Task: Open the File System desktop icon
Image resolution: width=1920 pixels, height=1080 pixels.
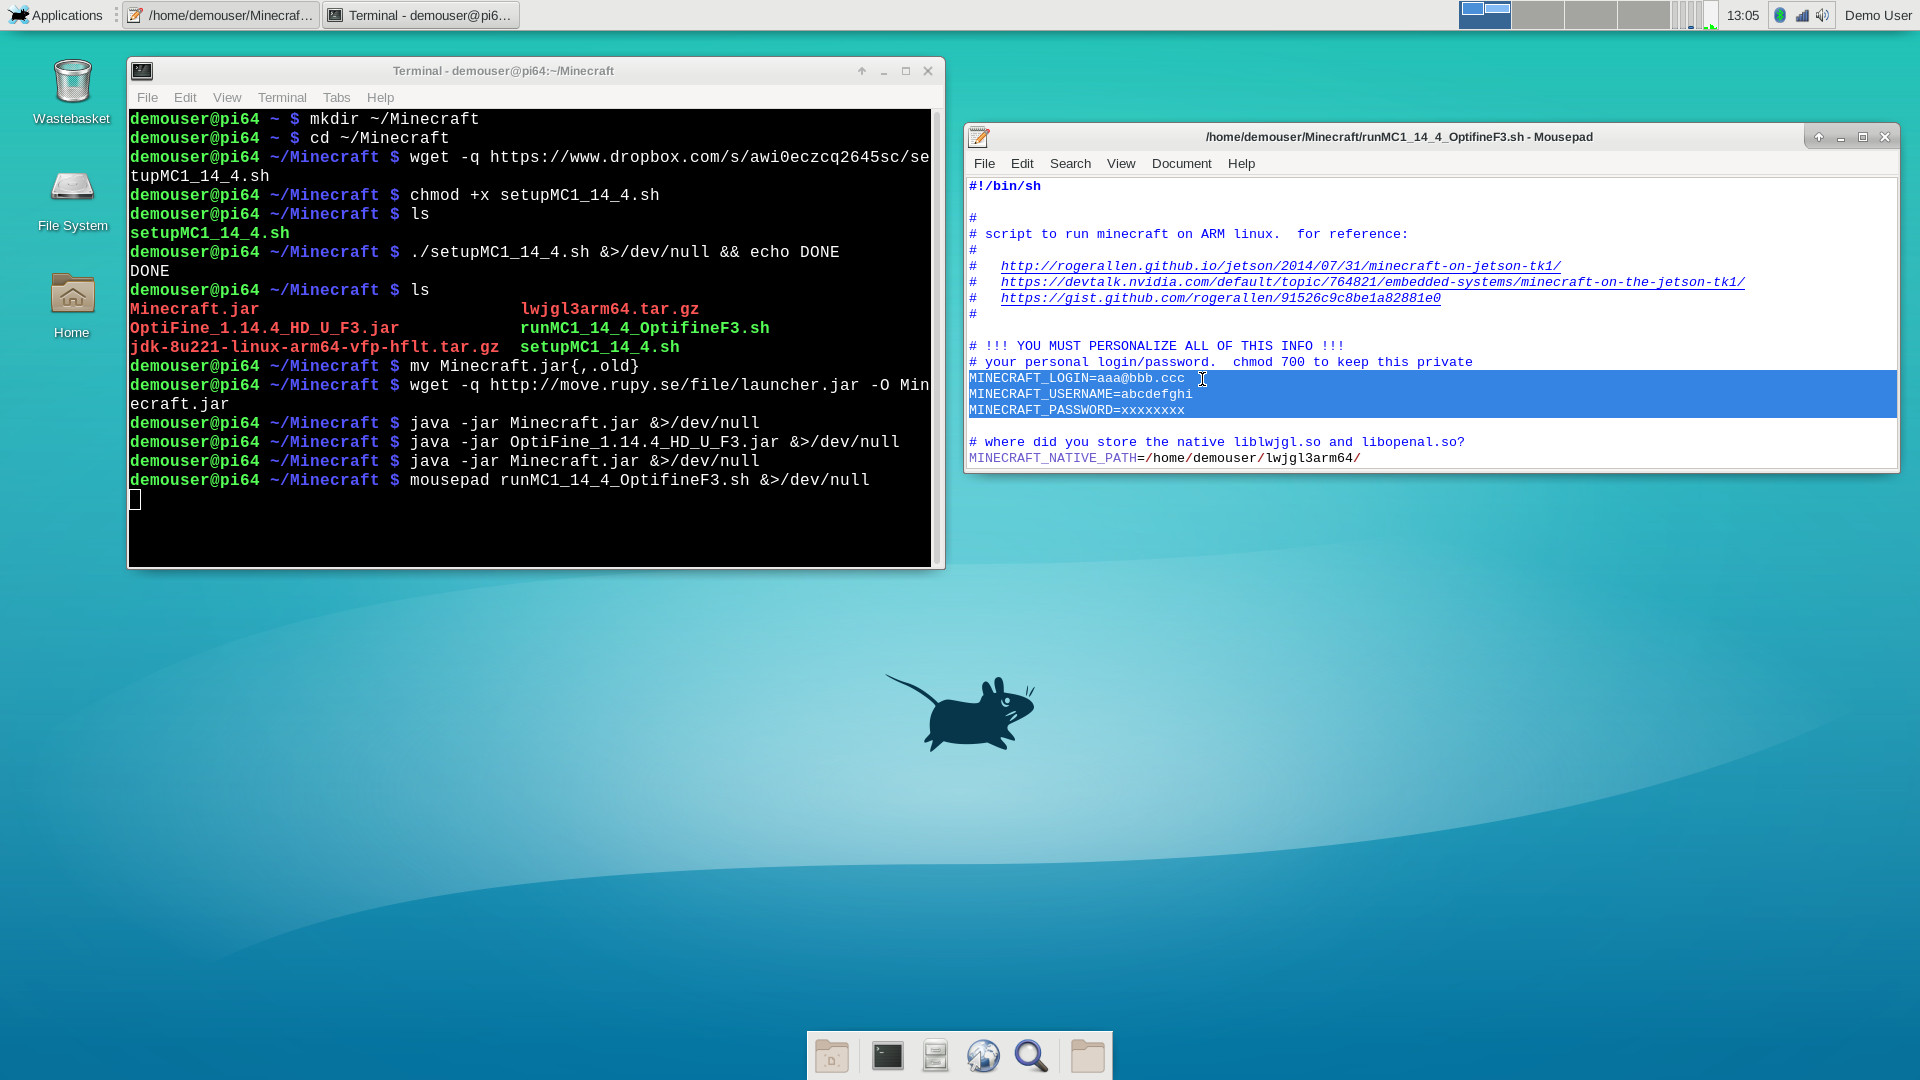Action: coord(72,188)
